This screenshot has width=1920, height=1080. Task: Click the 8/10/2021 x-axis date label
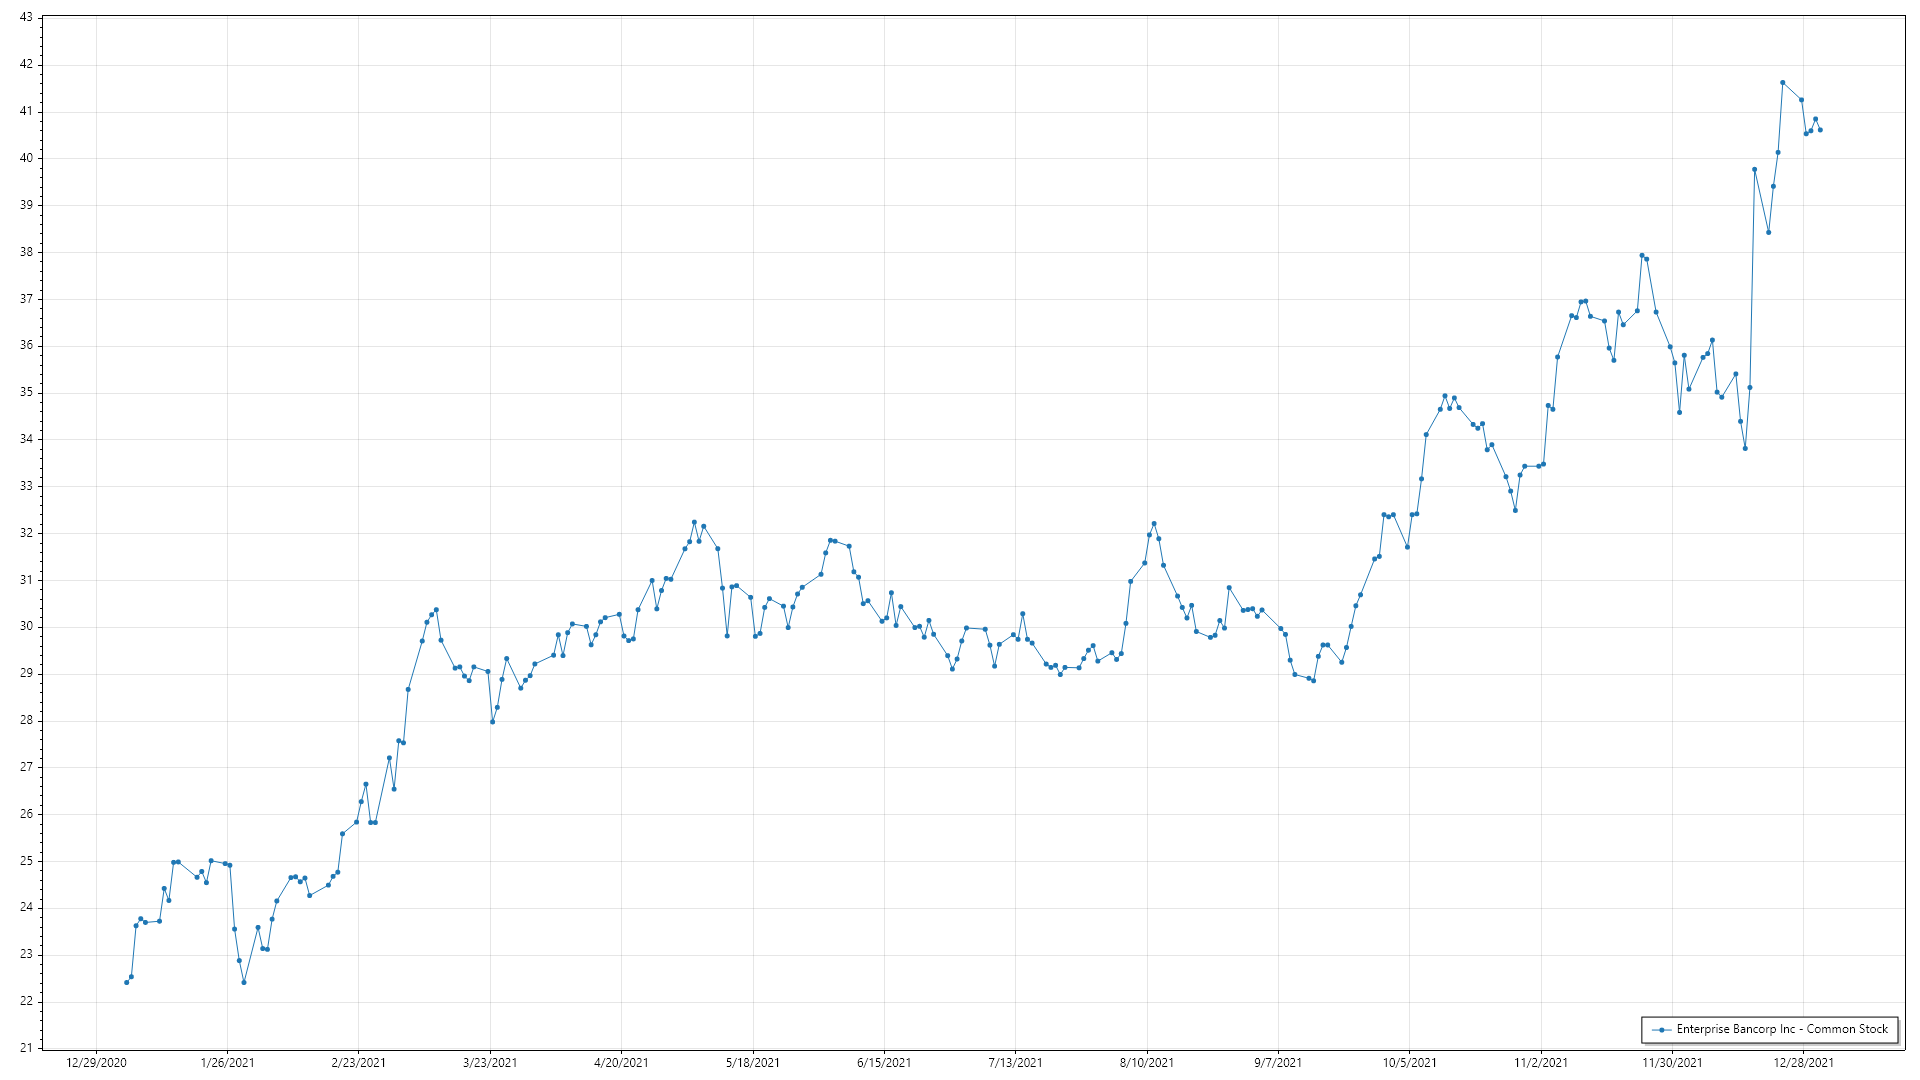[1147, 1063]
